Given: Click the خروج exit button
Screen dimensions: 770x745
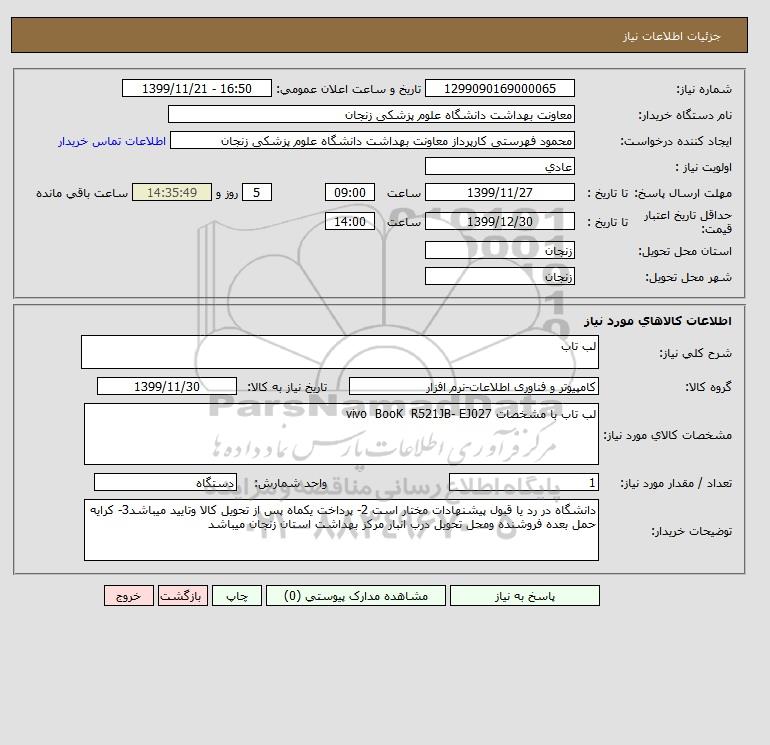Looking at the screenshot, I should pyautogui.click(x=129, y=596).
